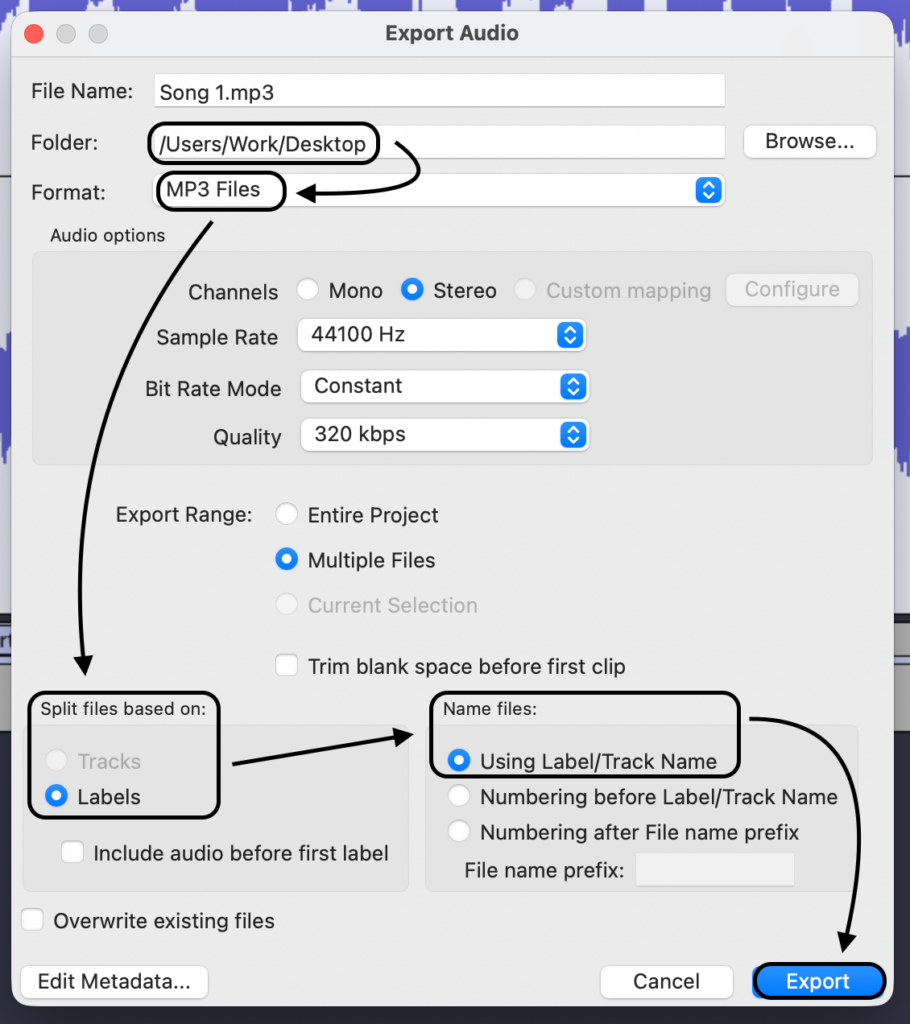Select the Stereo channel option
Screen dimensions: 910x1024
pyautogui.click(x=411, y=290)
